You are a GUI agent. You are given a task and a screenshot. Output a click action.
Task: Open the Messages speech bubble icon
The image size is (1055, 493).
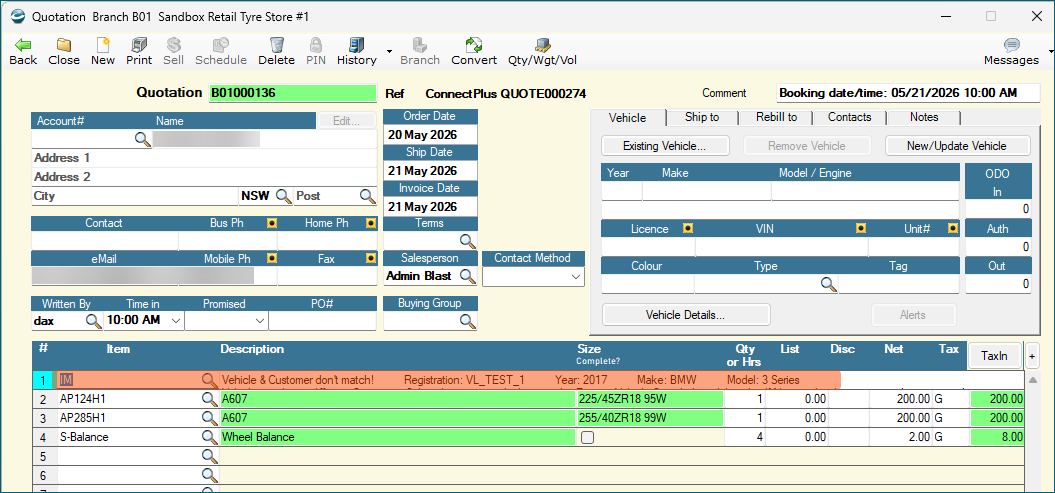(x=1011, y=45)
